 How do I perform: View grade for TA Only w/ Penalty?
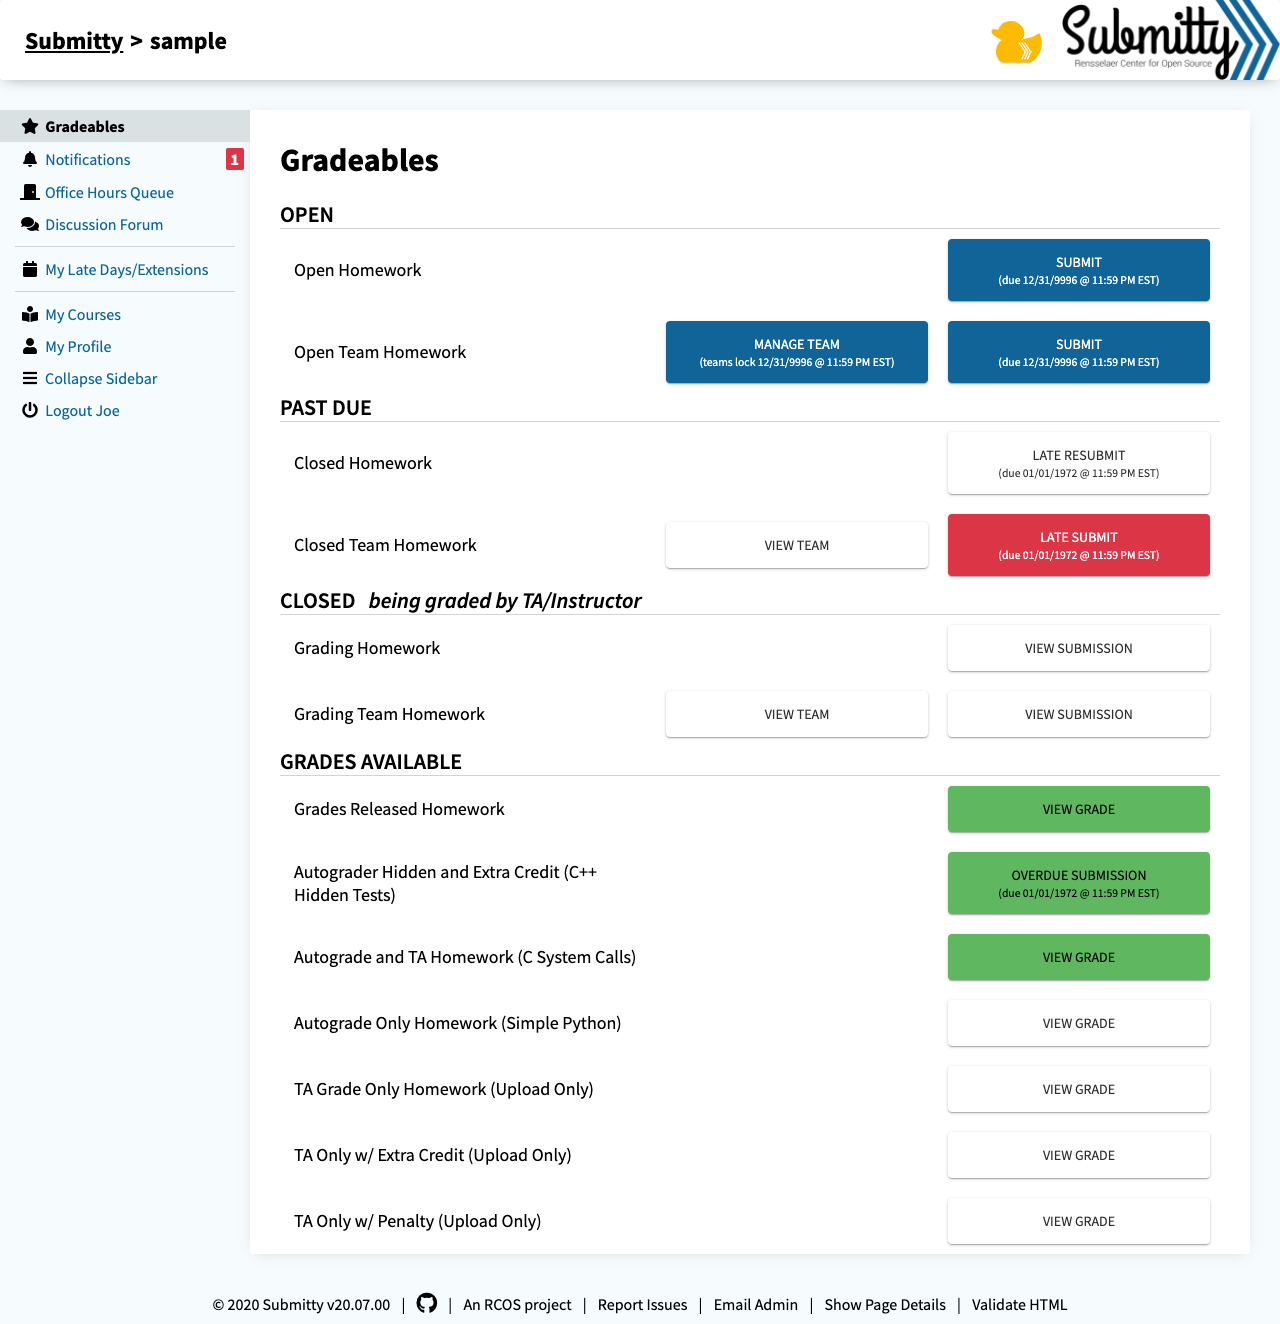pyautogui.click(x=1079, y=1221)
